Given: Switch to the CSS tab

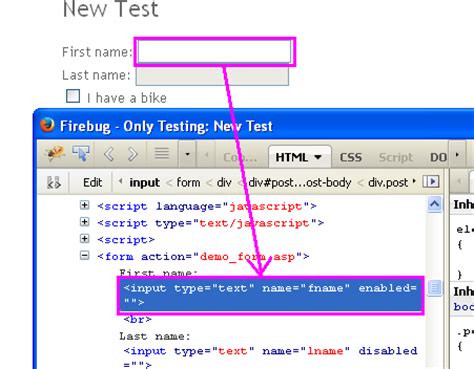Looking at the screenshot, I should point(351,157).
